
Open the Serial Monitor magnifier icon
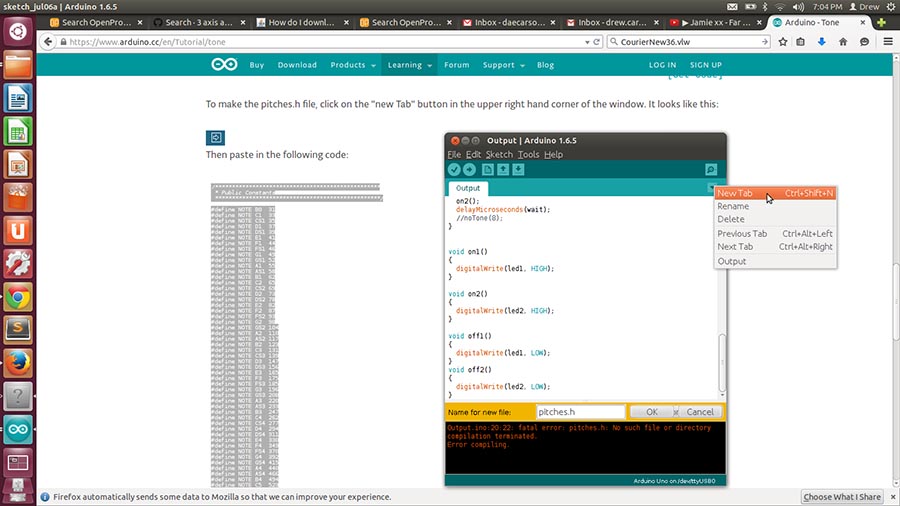click(711, 169)
